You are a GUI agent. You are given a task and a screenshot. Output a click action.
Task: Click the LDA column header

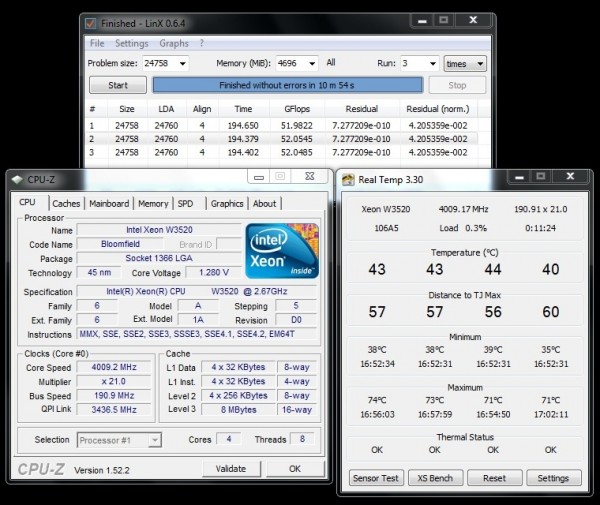coord(166,109)
